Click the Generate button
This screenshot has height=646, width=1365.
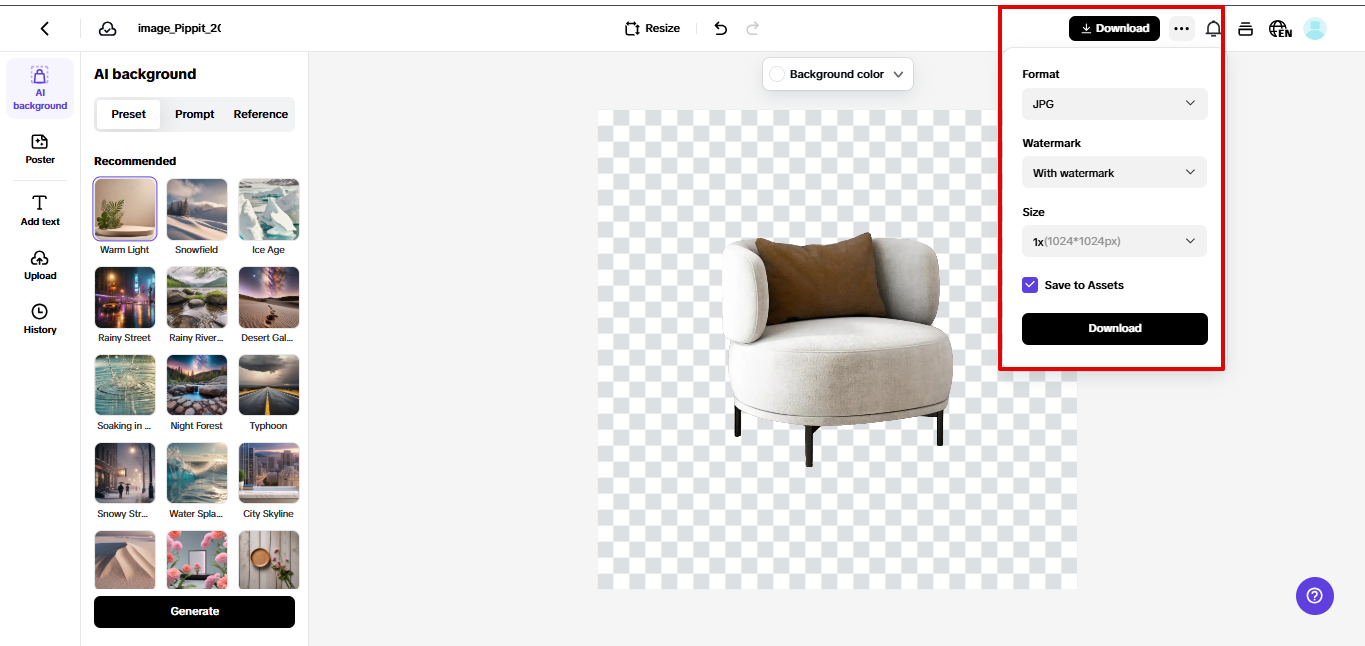[194, 612]
